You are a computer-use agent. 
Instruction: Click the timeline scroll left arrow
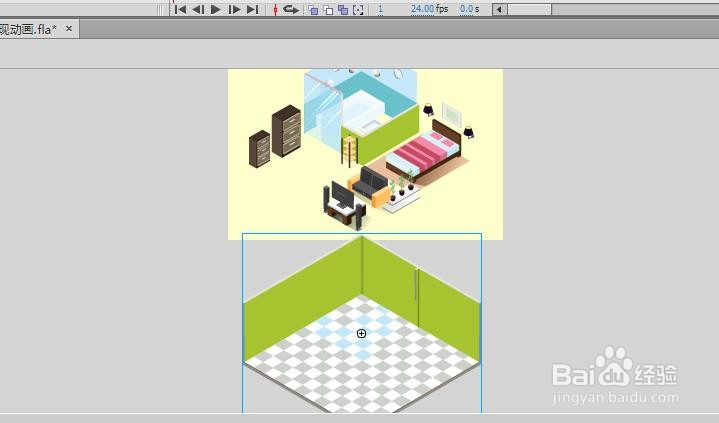[499, 9]
